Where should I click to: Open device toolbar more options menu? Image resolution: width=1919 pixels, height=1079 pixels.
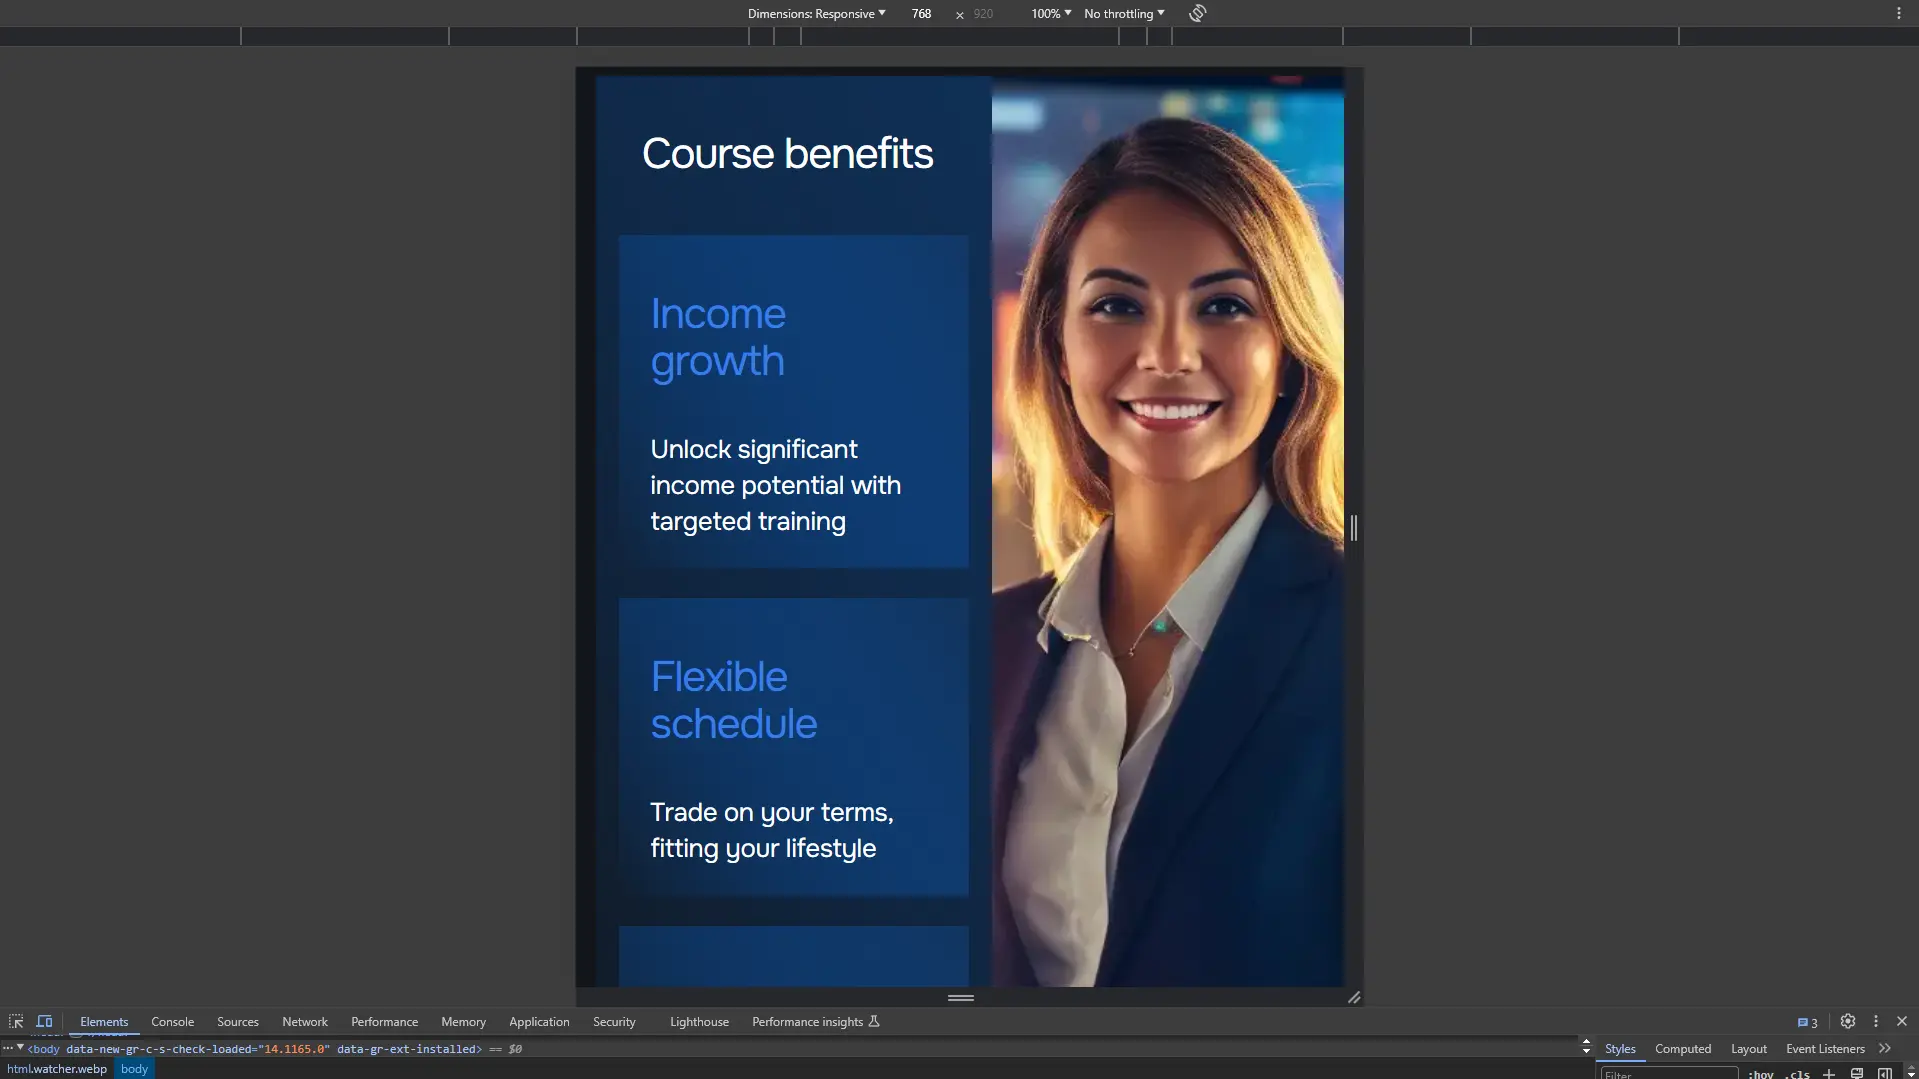click(1898, 13)
